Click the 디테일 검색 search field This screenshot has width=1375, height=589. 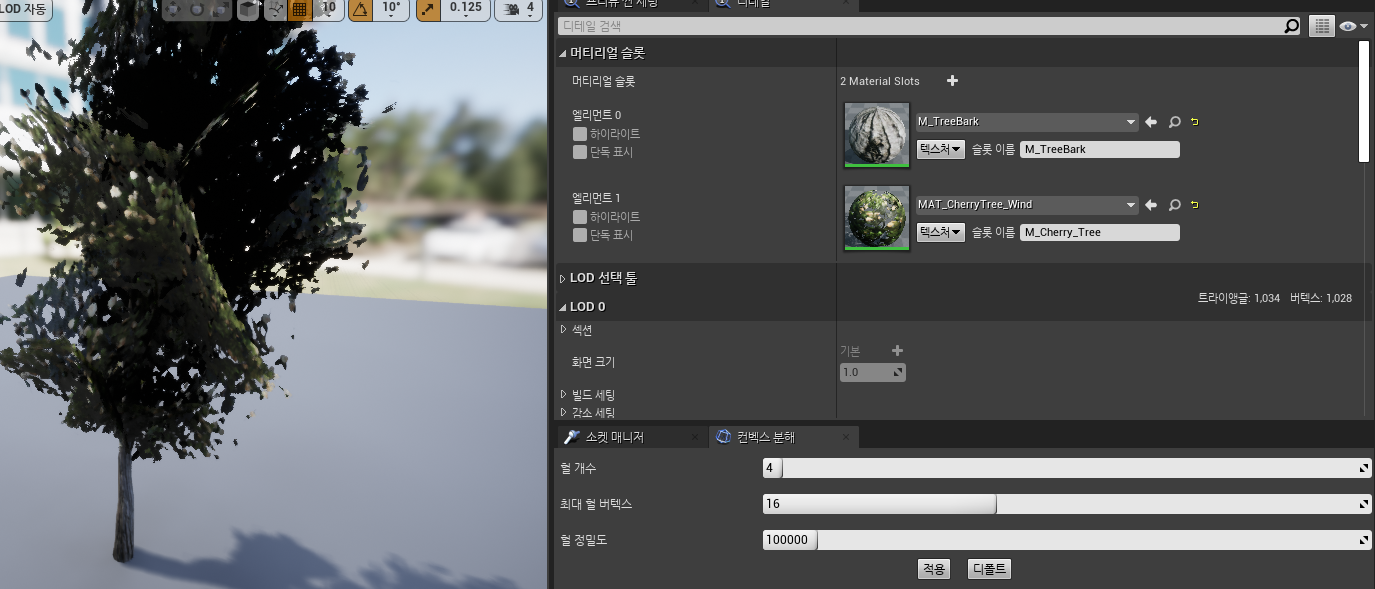[920, 27]
